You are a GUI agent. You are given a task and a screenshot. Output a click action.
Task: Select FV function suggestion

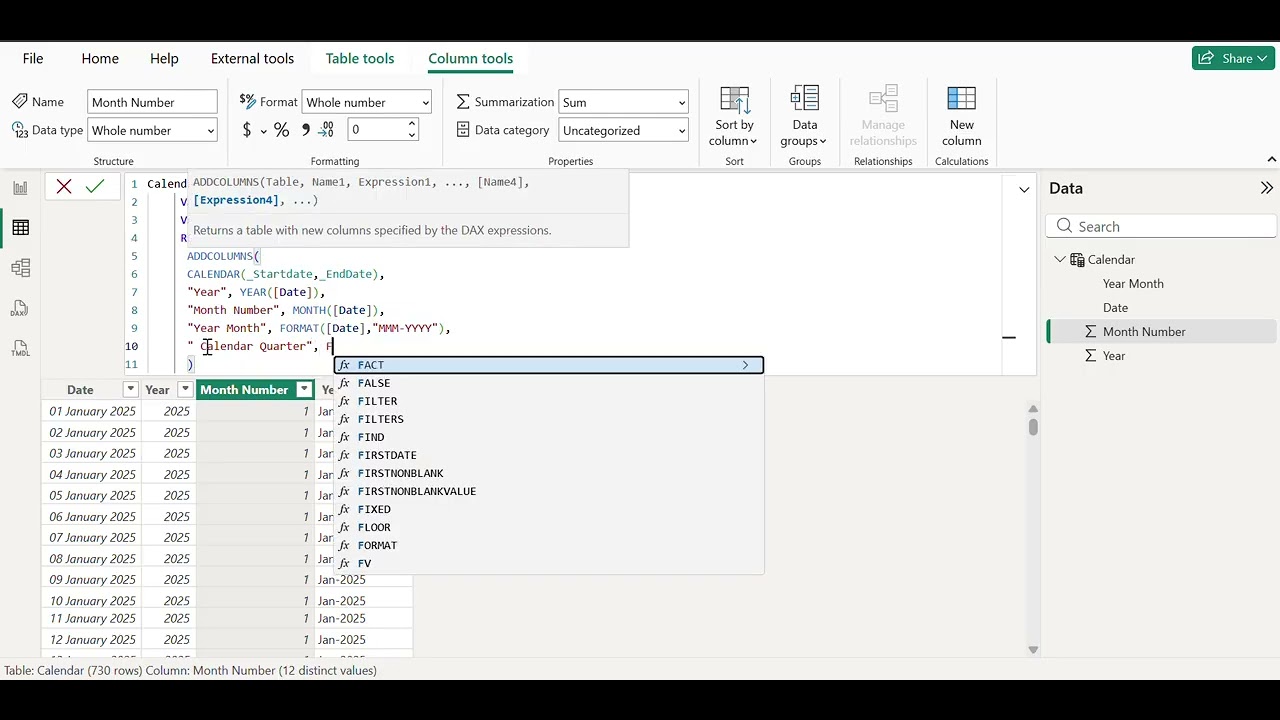tap(549, 563)
